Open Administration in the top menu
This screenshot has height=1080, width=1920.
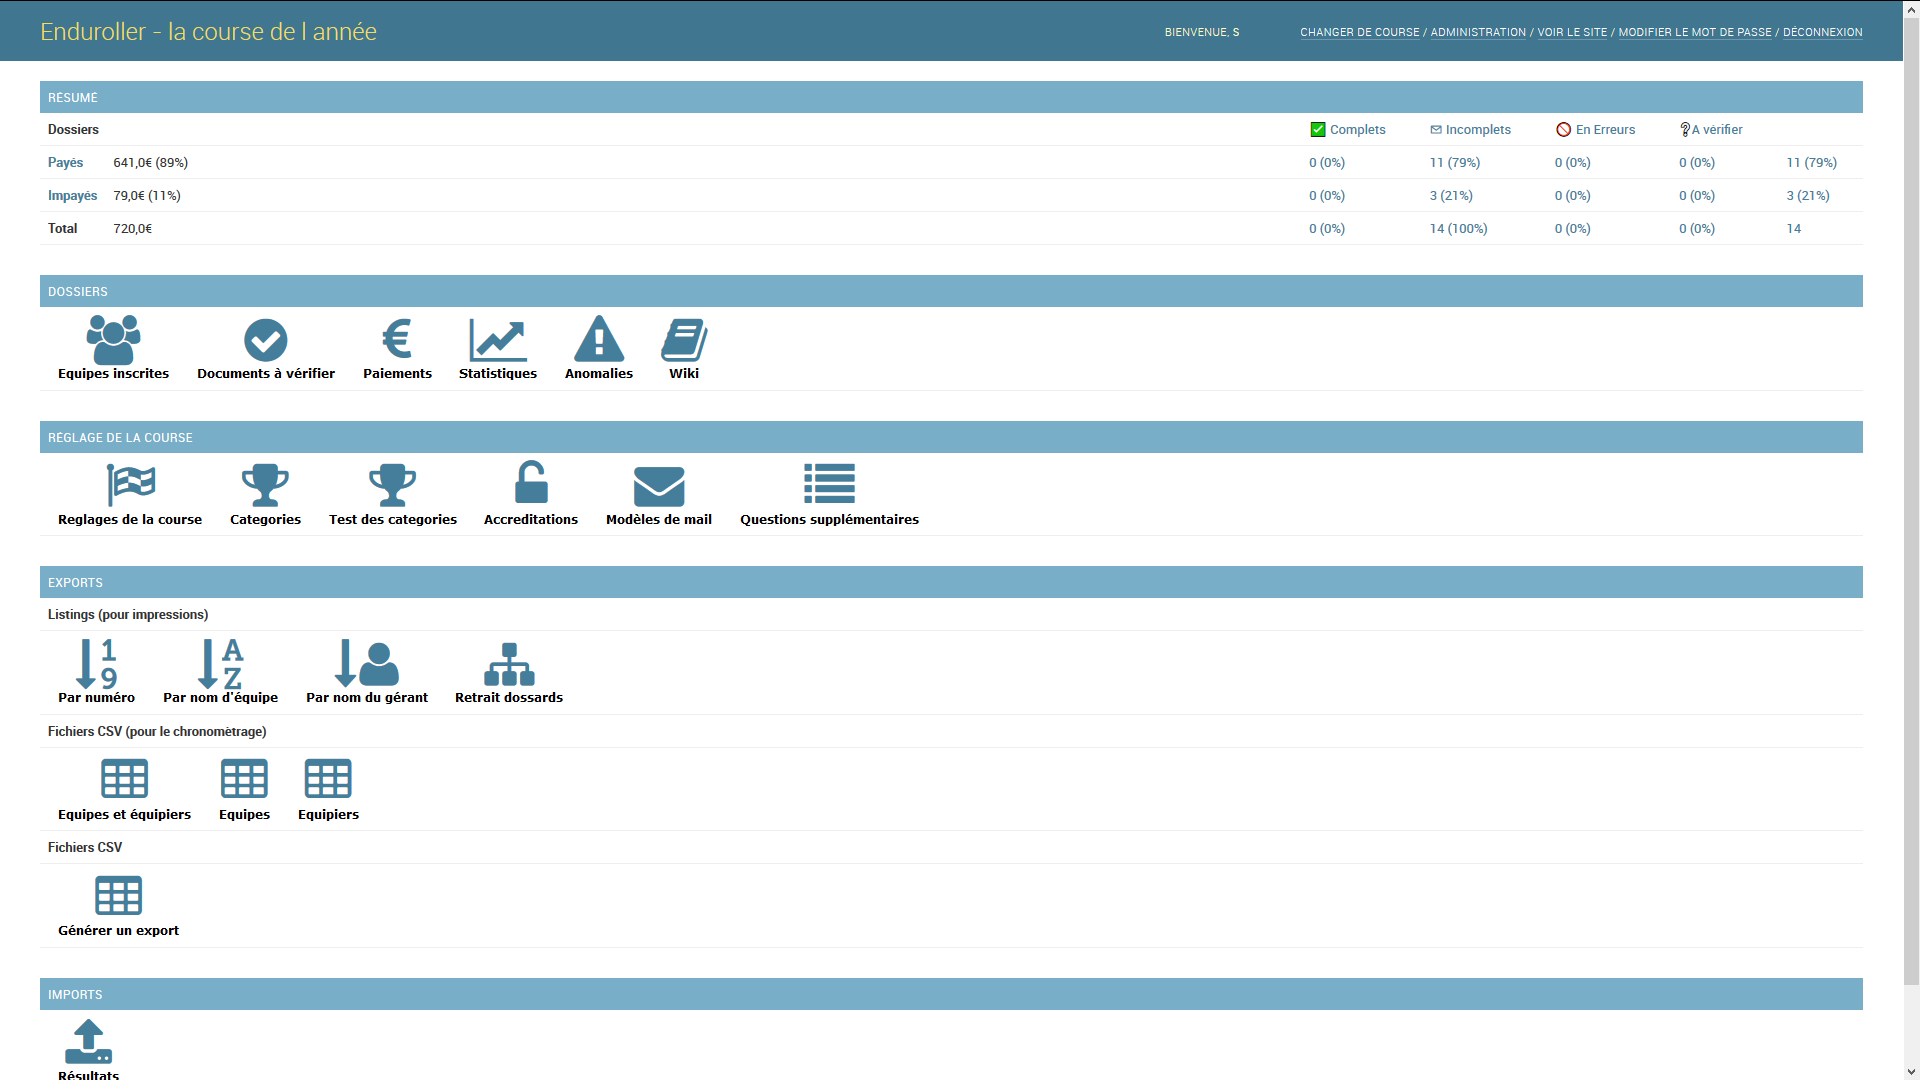tap(1478, 32)
